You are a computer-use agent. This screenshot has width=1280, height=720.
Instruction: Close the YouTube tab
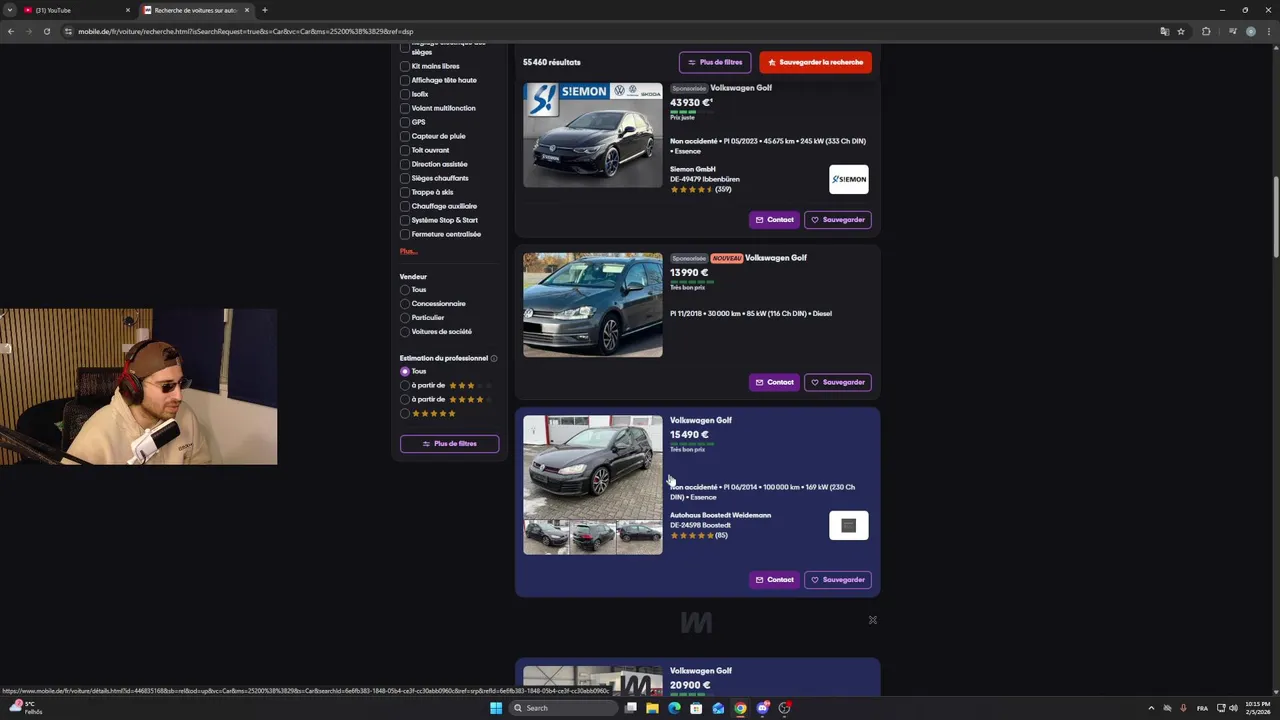pyautogui.click(x=127, y=10)
